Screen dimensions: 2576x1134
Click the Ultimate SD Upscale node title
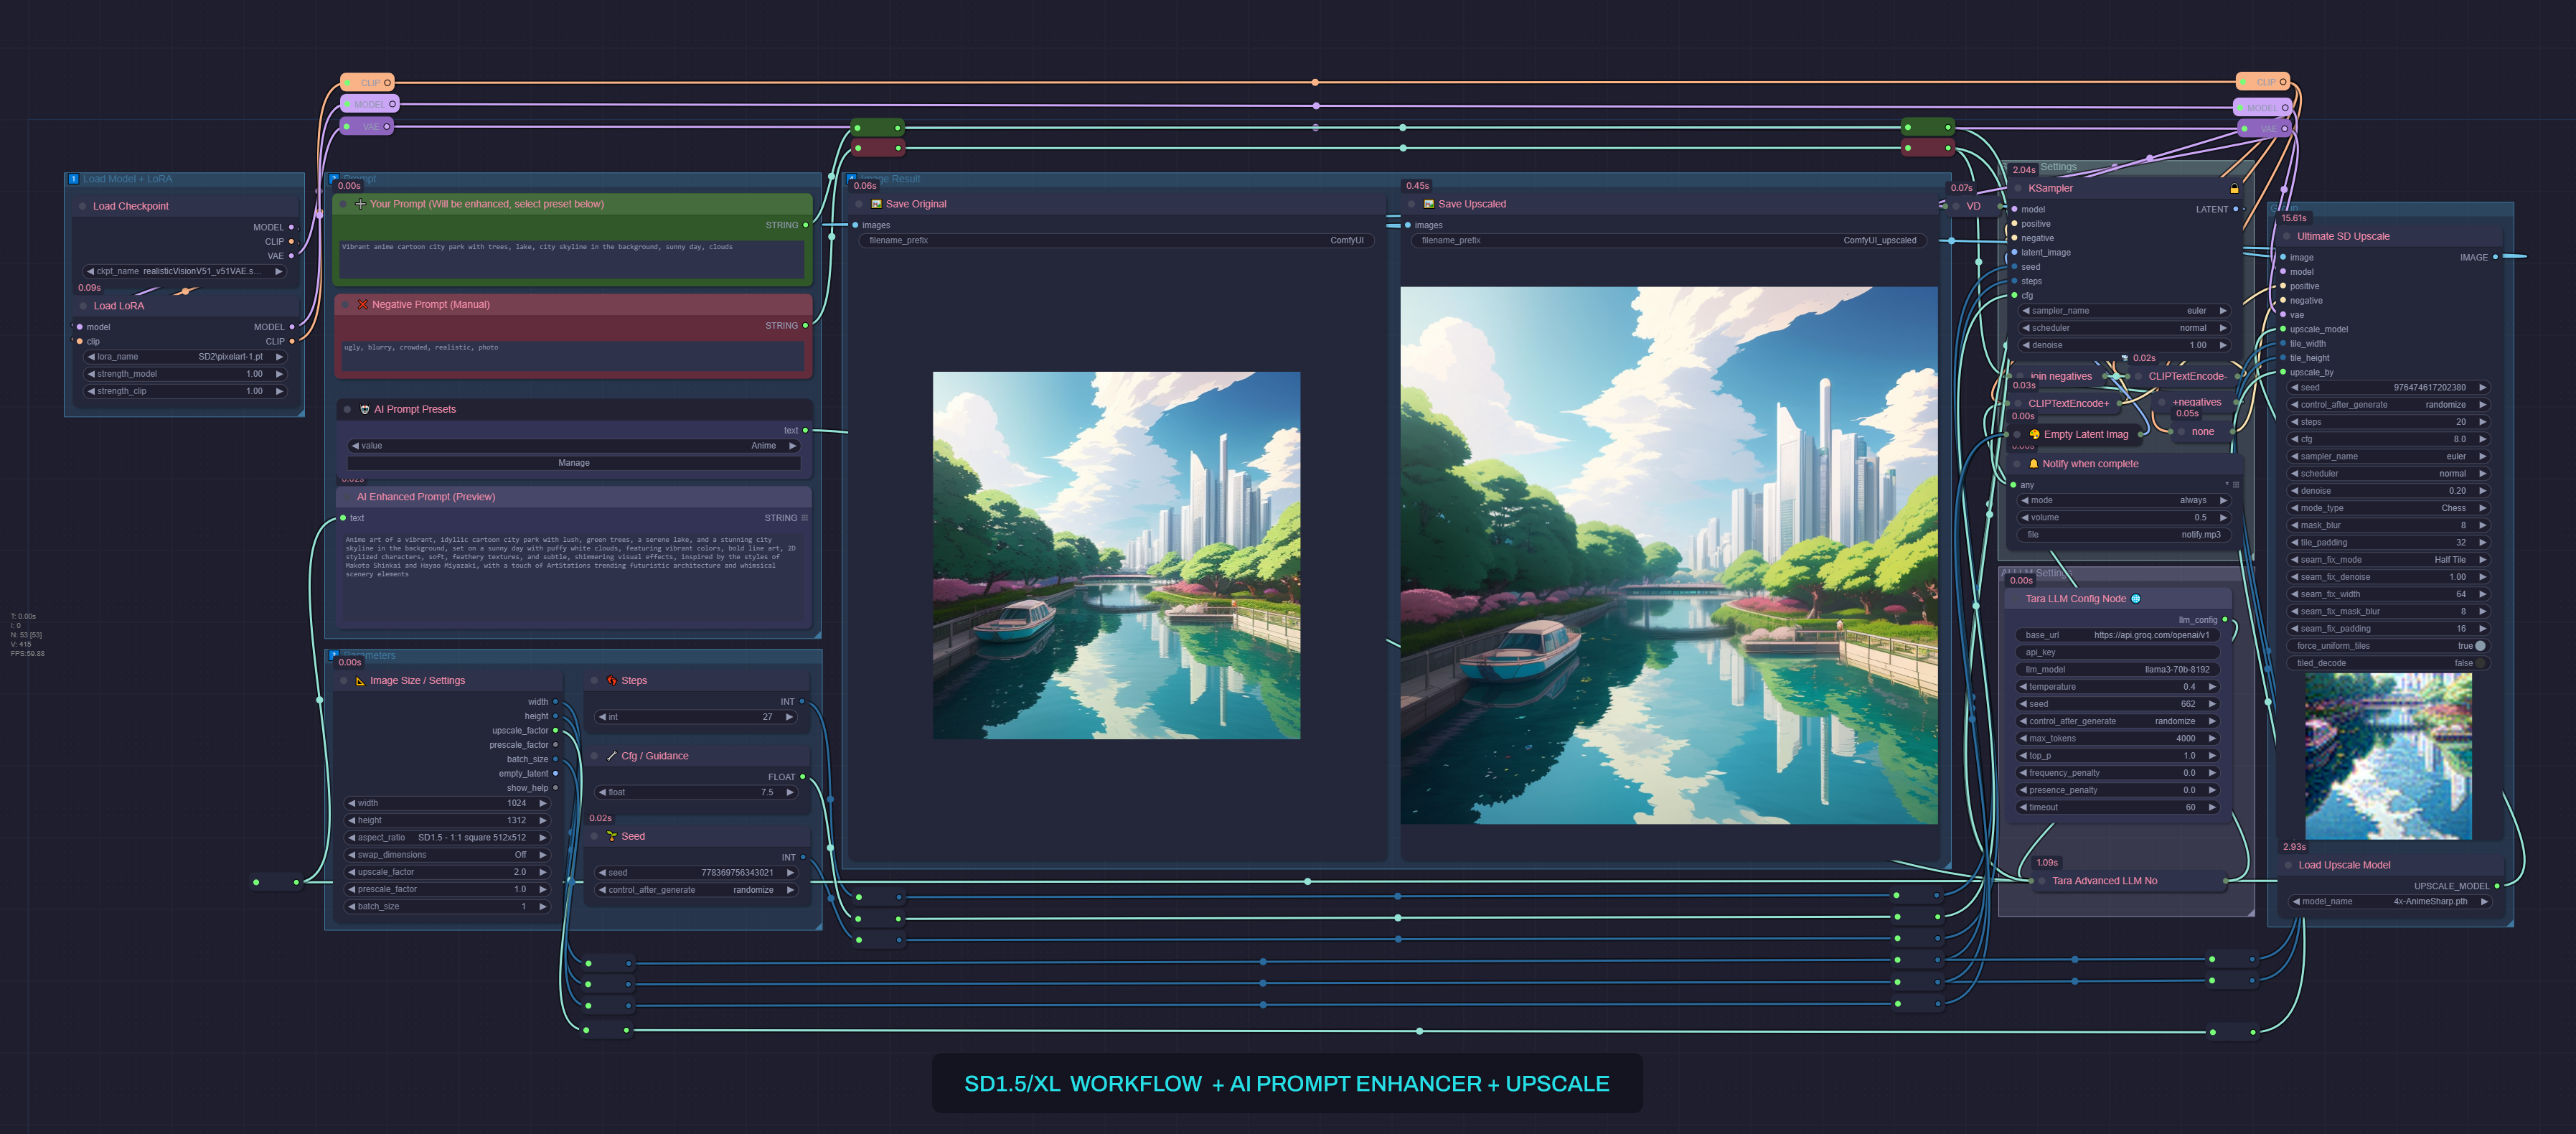click(2343, 237)
